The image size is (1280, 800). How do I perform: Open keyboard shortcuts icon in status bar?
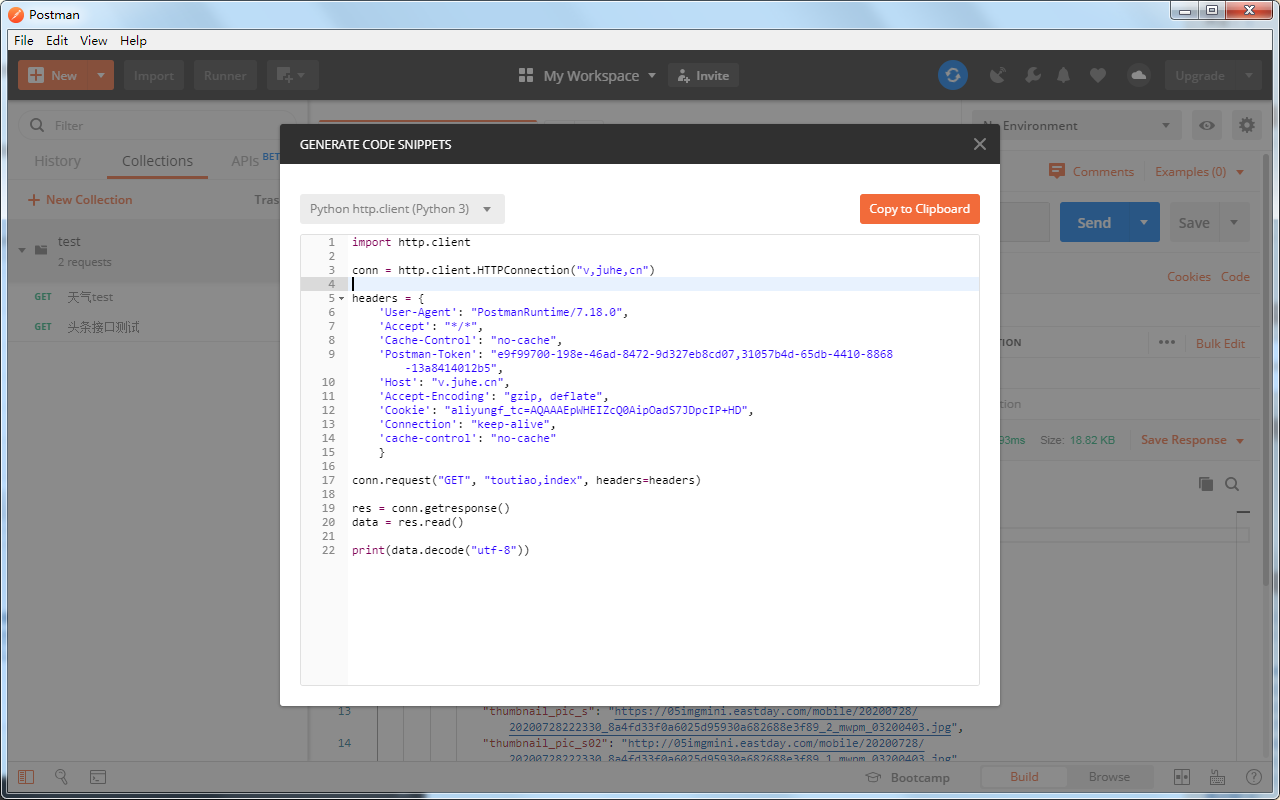tap(1217, 777)
